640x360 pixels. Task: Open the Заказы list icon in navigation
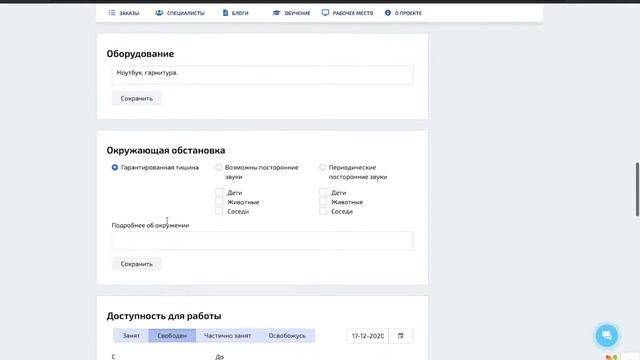(x=112, y=13)
